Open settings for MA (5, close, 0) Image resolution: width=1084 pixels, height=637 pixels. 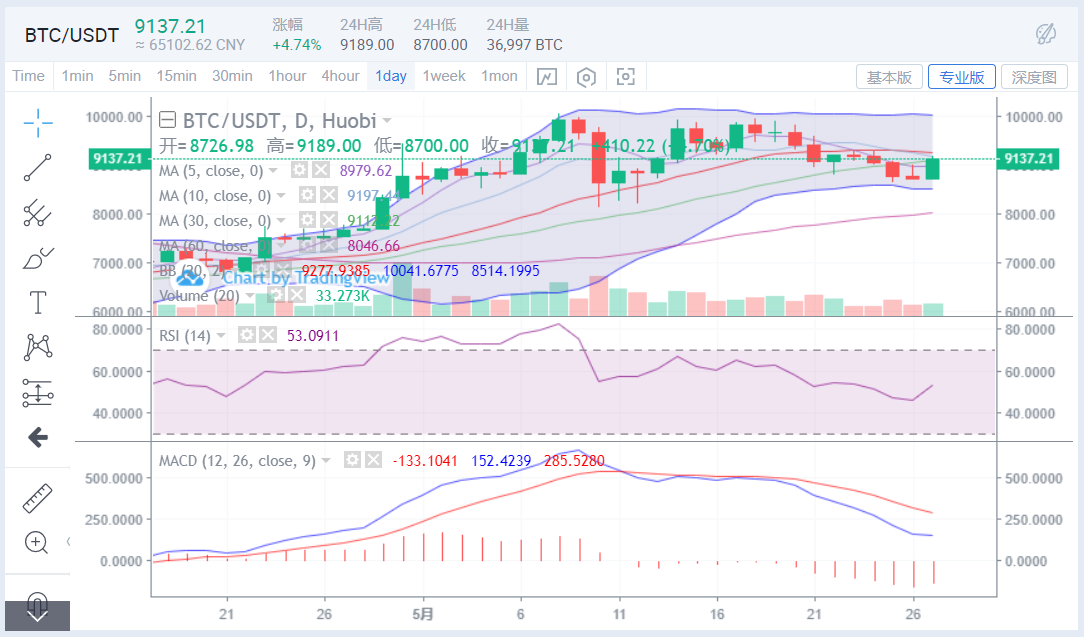[x=299, y=171]
